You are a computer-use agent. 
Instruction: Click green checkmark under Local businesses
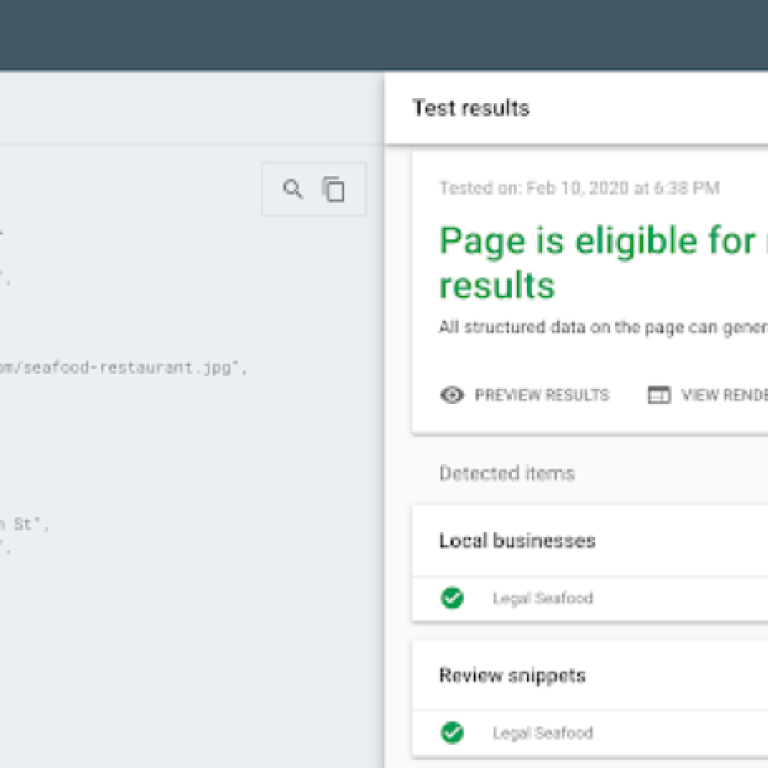452,598
